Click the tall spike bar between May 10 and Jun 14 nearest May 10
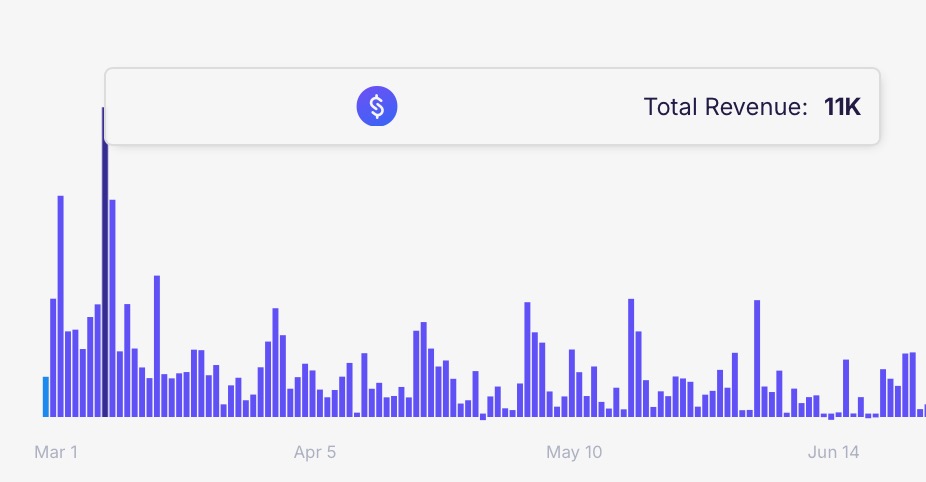 point(631,358)
